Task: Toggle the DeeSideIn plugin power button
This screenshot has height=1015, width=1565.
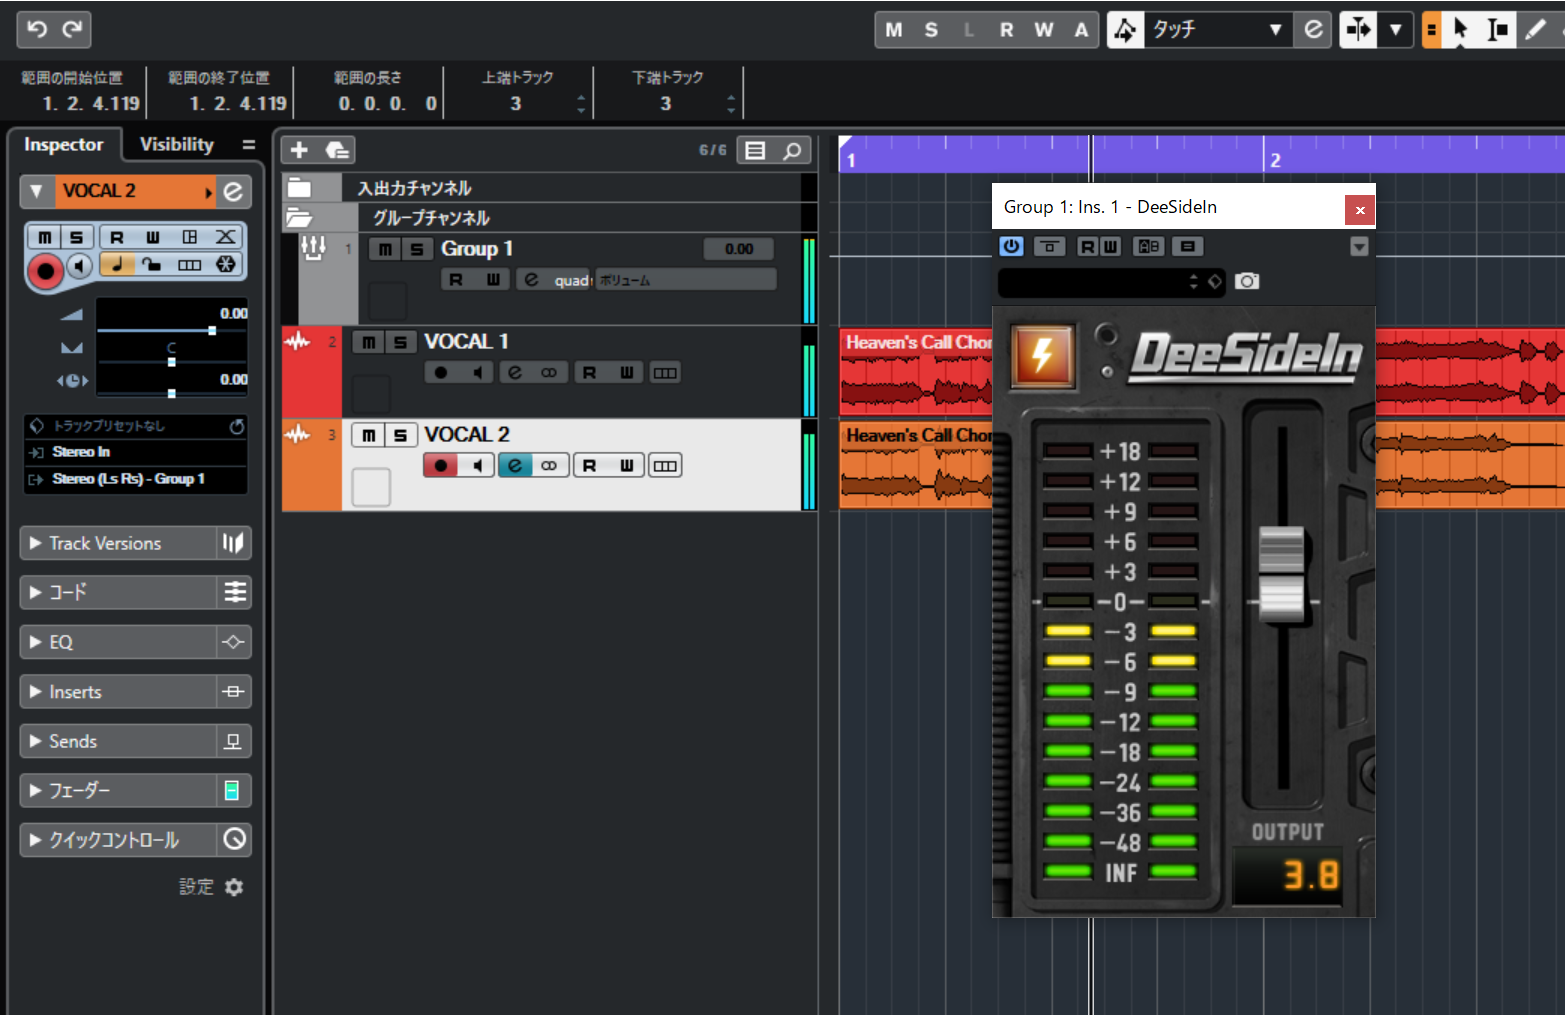Action: (1012, 246)
